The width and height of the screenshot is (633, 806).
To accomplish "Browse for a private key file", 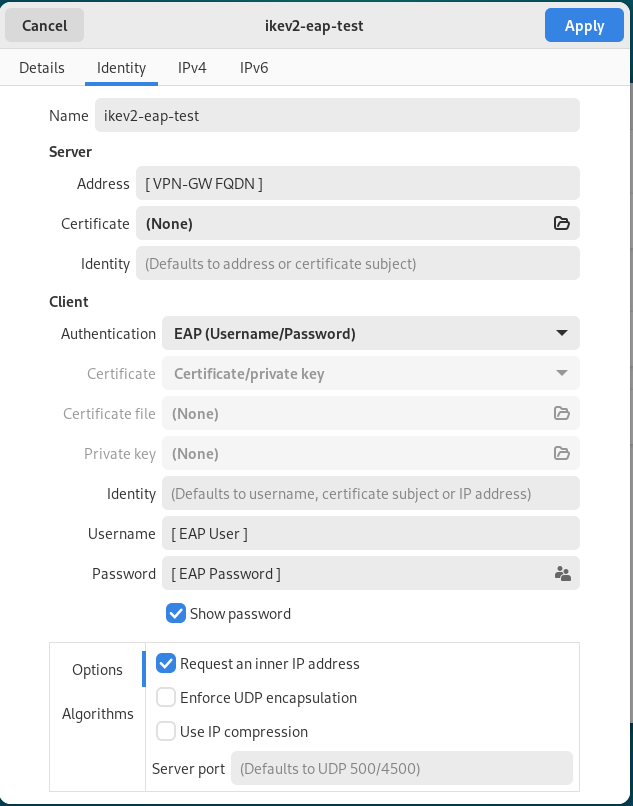I will [x=563, y=453].
